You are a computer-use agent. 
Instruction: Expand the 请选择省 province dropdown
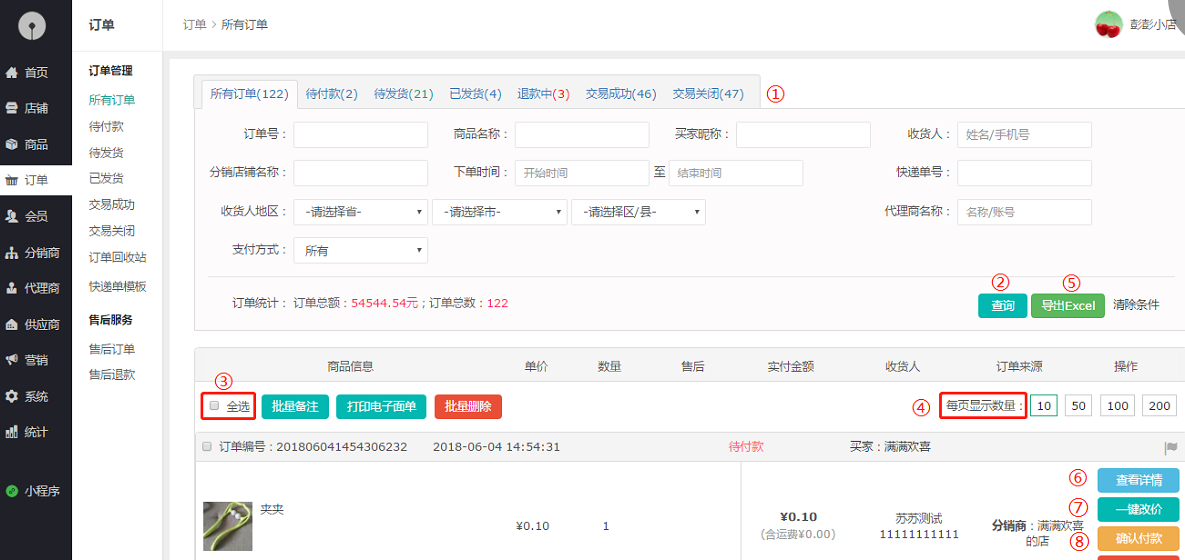360,212
